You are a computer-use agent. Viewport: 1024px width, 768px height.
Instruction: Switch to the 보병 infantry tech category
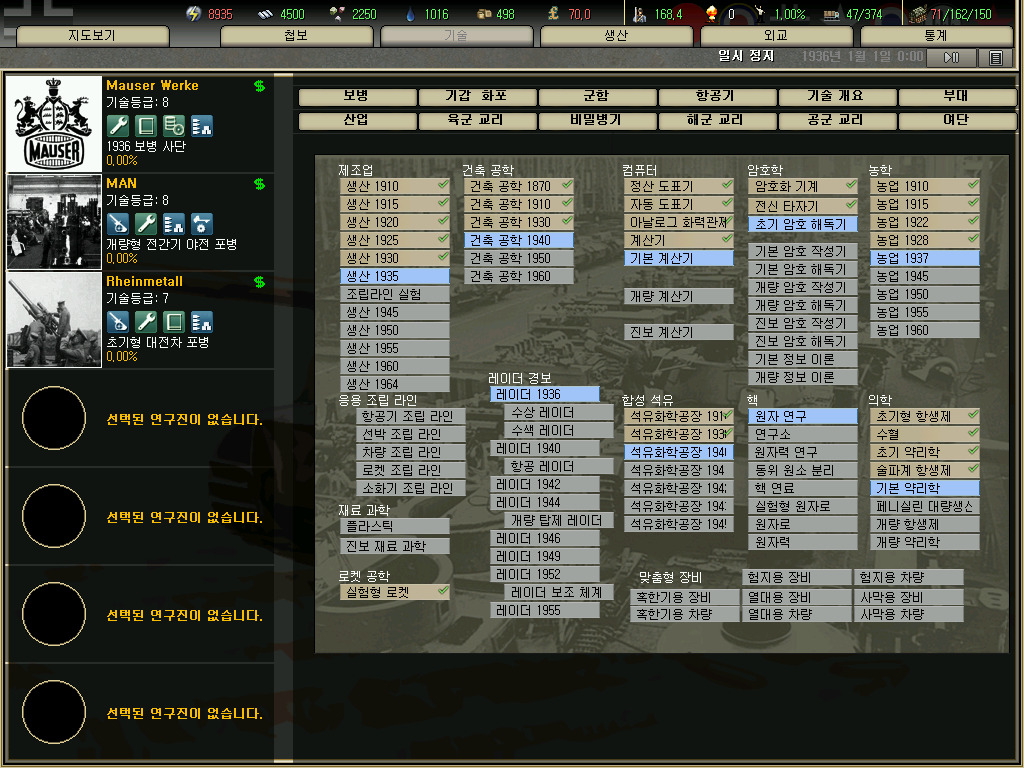coord(357,97)
